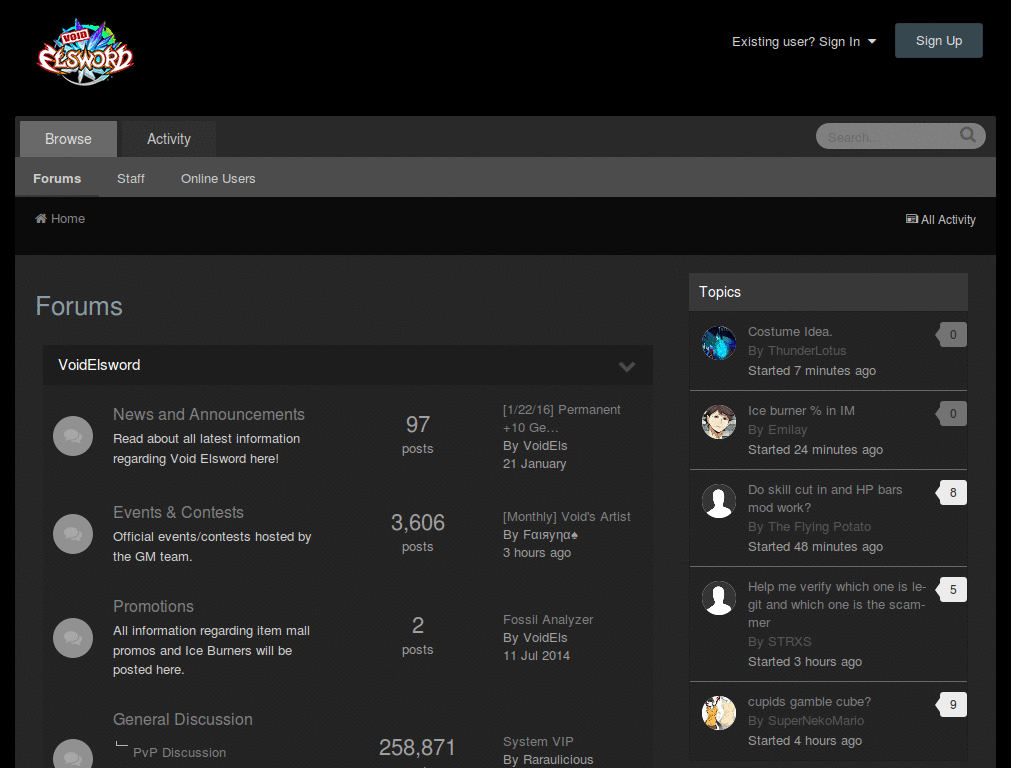
Task: Open the Existing user Sign In dropdown
Action: (804, 41)
